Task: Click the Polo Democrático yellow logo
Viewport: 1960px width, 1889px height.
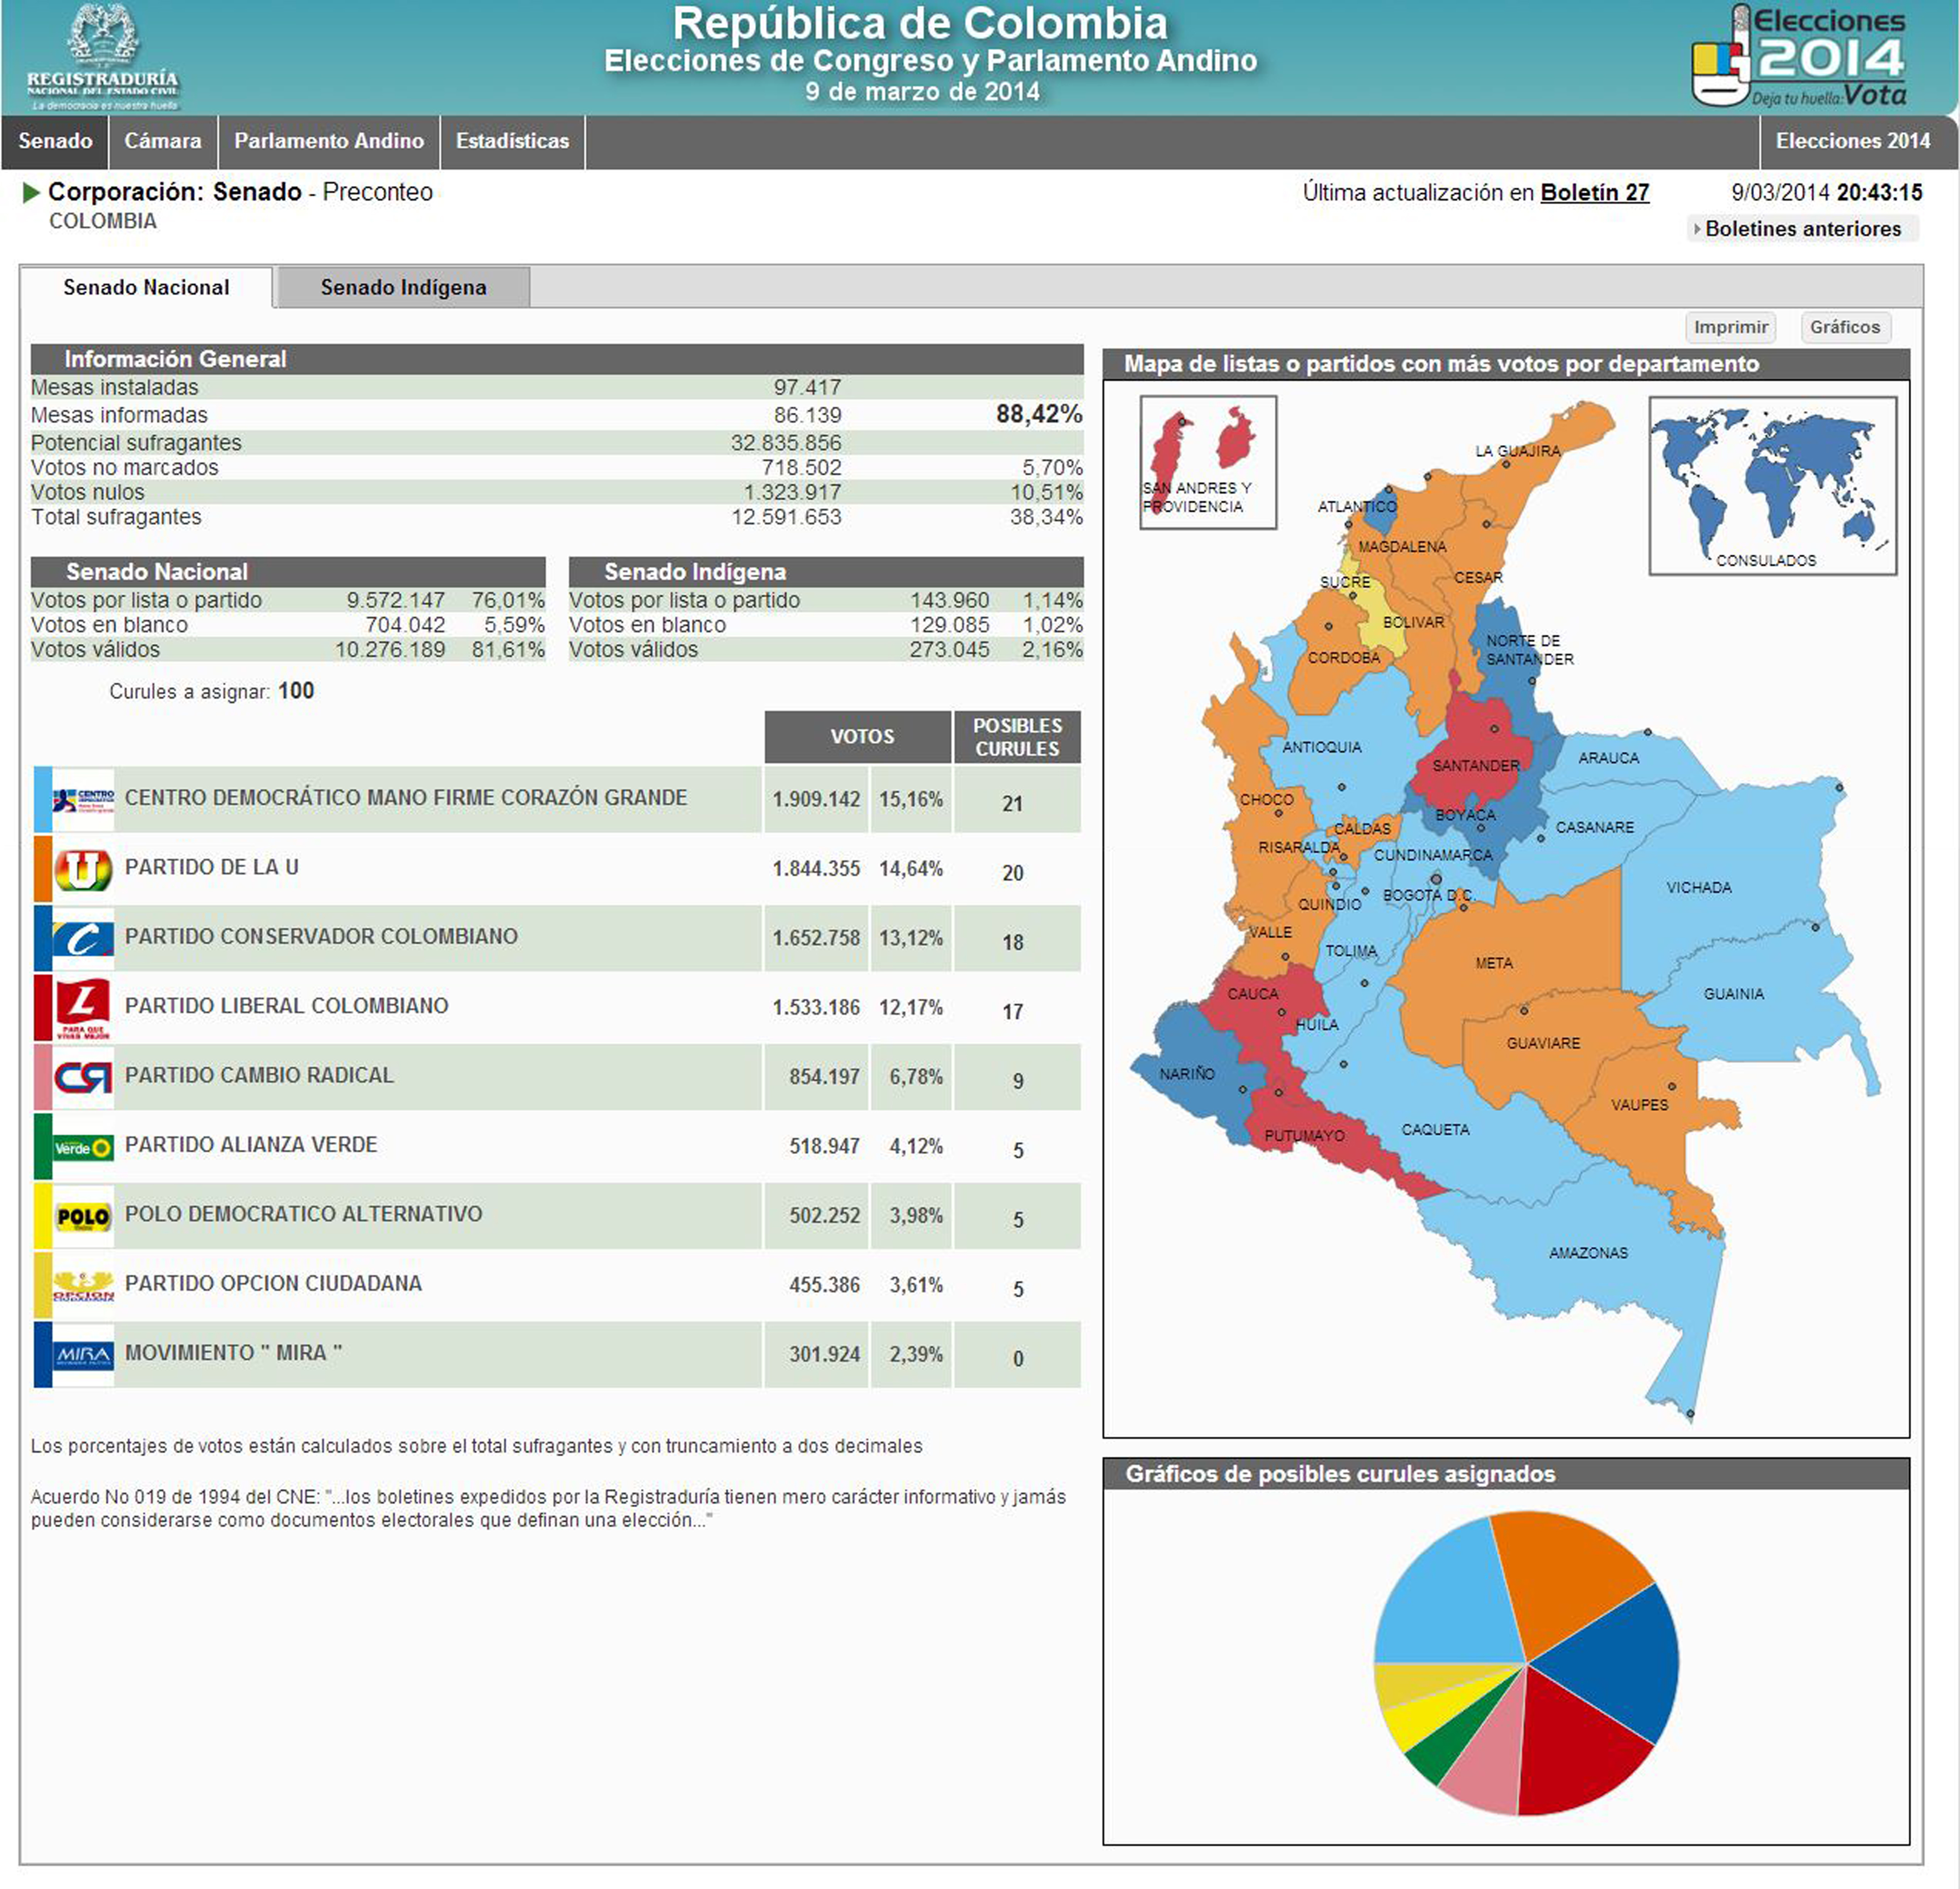Action: (83, 1216)
